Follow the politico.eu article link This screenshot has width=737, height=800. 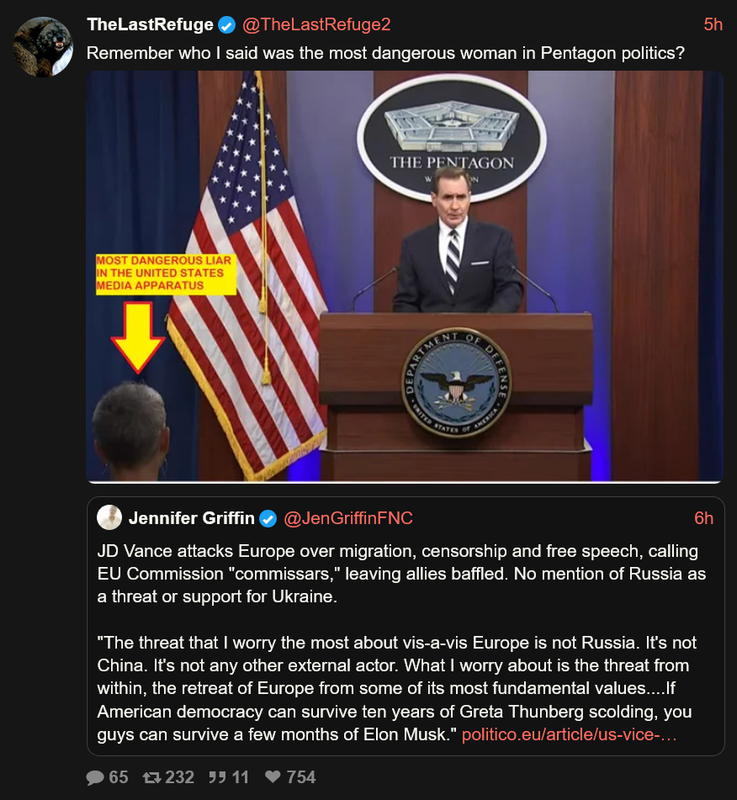click(569, 735)
